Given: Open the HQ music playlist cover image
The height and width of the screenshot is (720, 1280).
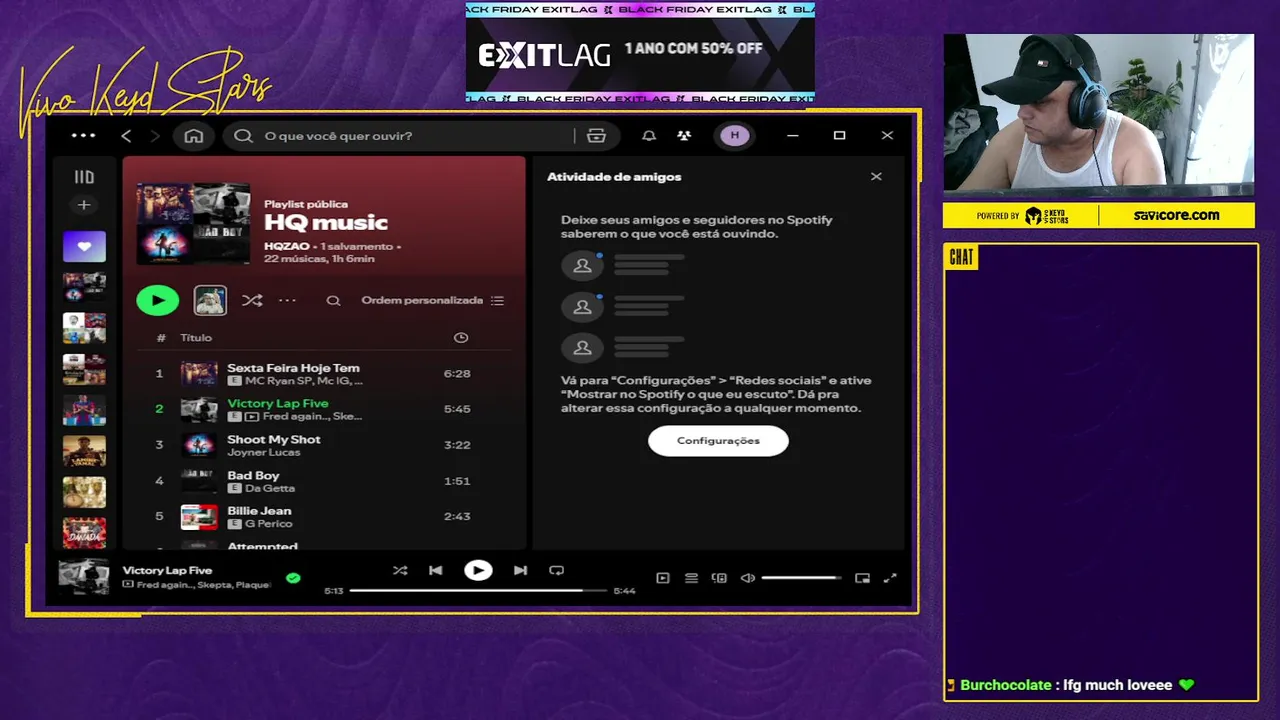Looking at the screenshot, I should pos(193,223).
